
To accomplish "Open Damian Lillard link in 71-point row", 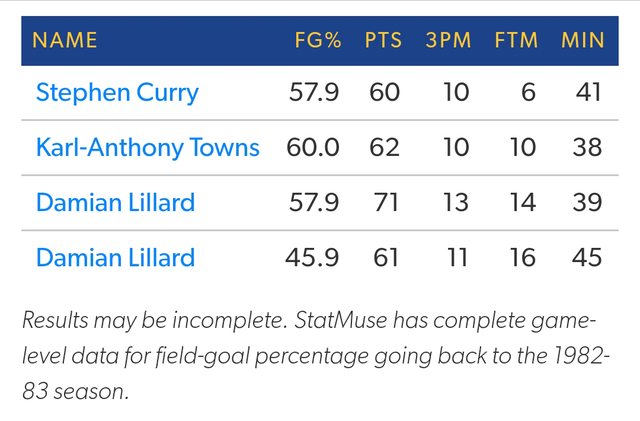I will pos(115,203).
